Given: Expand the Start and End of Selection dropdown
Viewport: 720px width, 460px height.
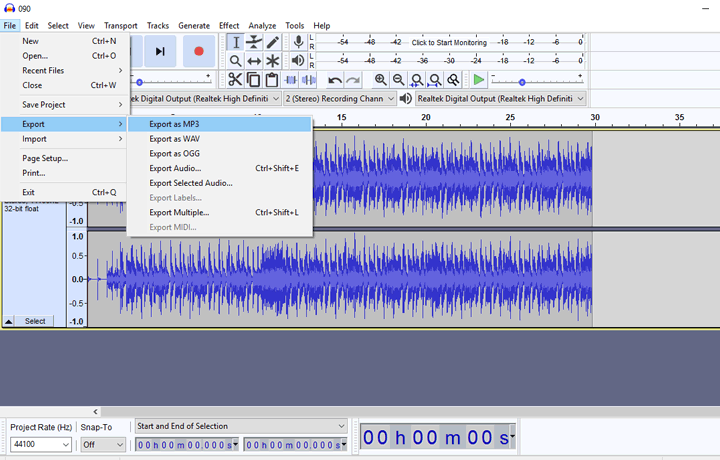Looking at the screenshot, I should point(241,426).
